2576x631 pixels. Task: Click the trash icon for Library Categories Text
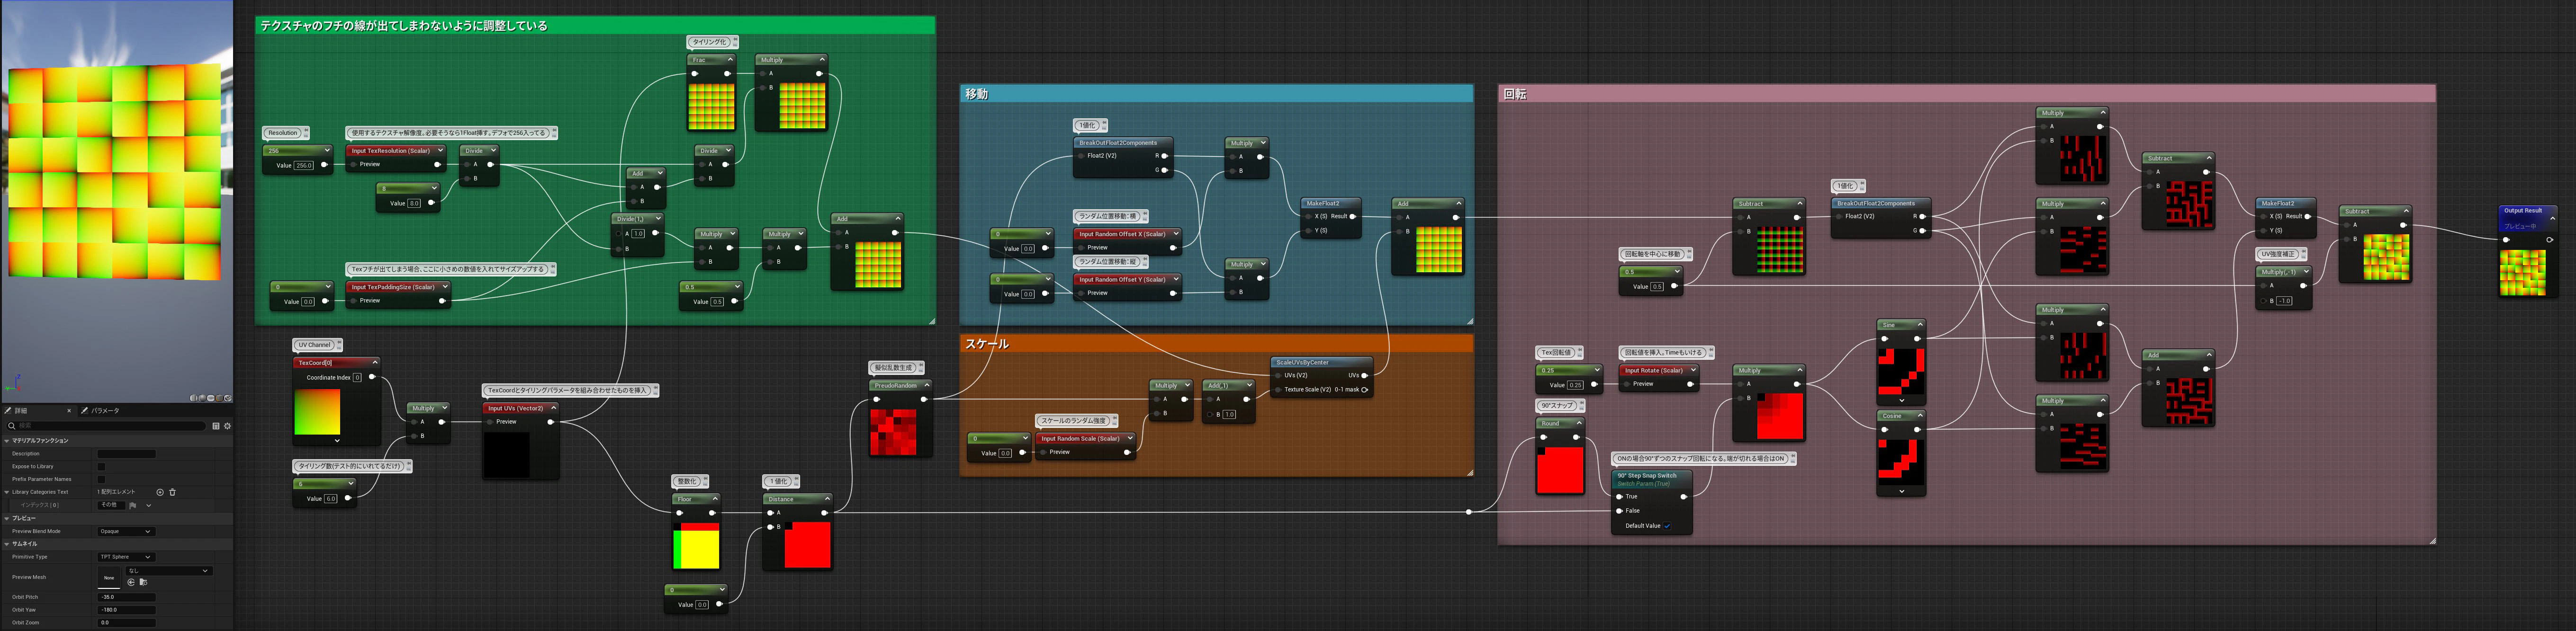pyautogui.click(x=172, y=492)
